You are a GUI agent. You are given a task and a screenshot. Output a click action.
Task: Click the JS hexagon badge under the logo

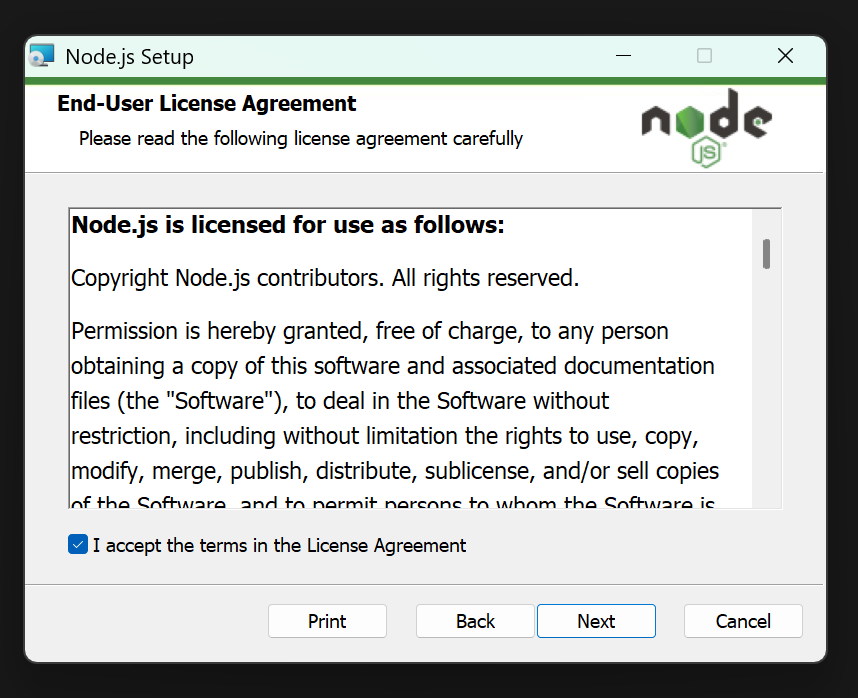tap(706, 153)
